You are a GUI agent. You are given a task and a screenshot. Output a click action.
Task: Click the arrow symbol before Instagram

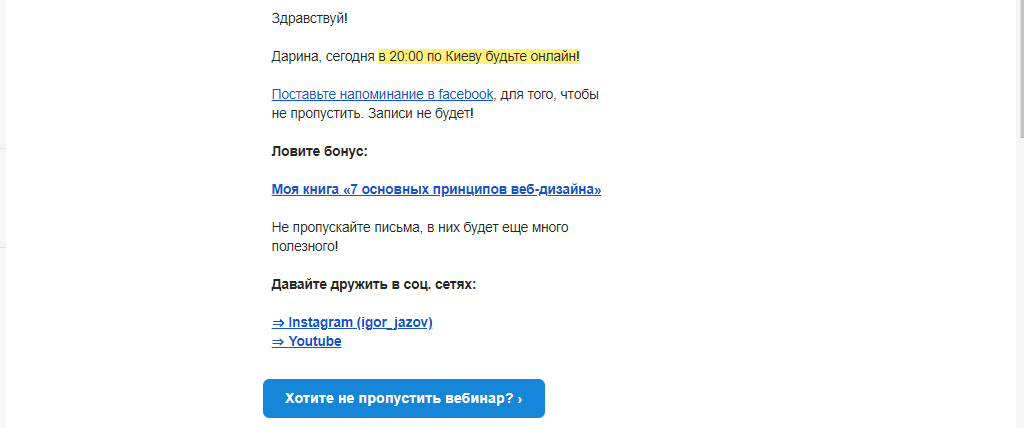click(x=278, y=322)
